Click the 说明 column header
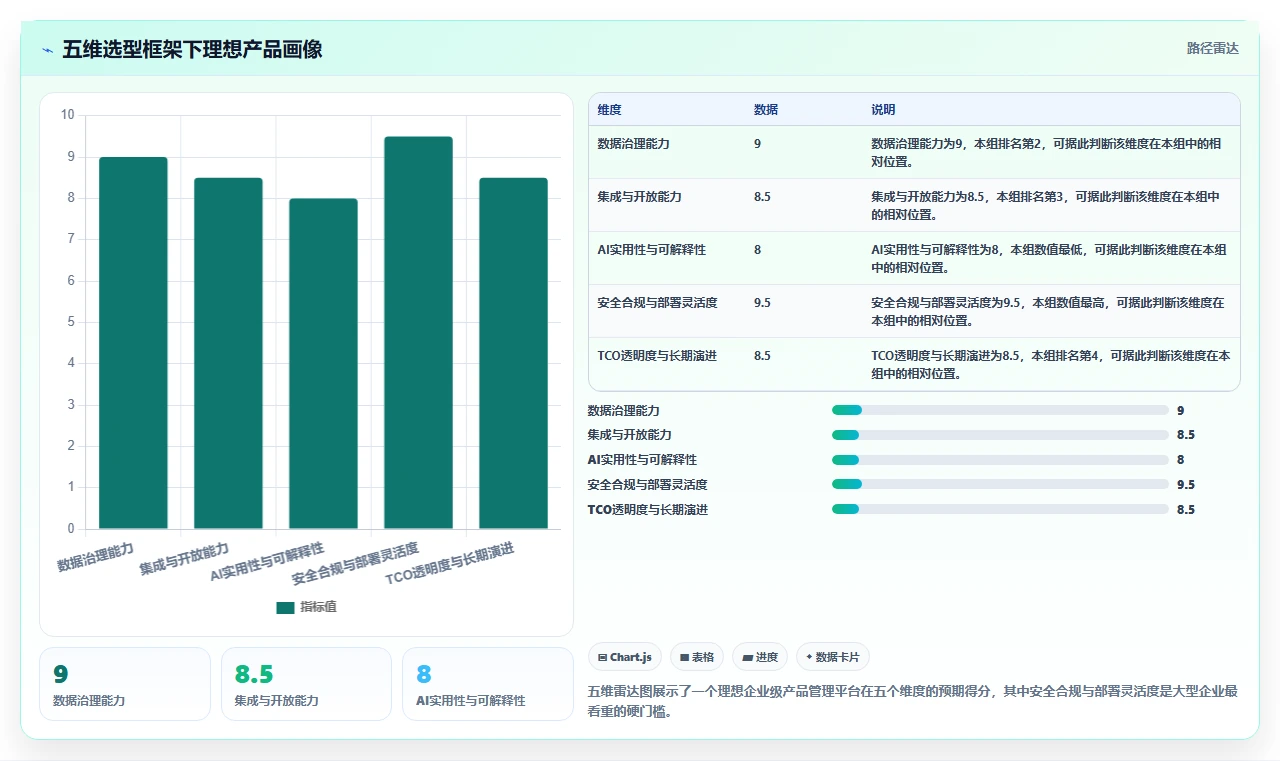 coord(883,110)
